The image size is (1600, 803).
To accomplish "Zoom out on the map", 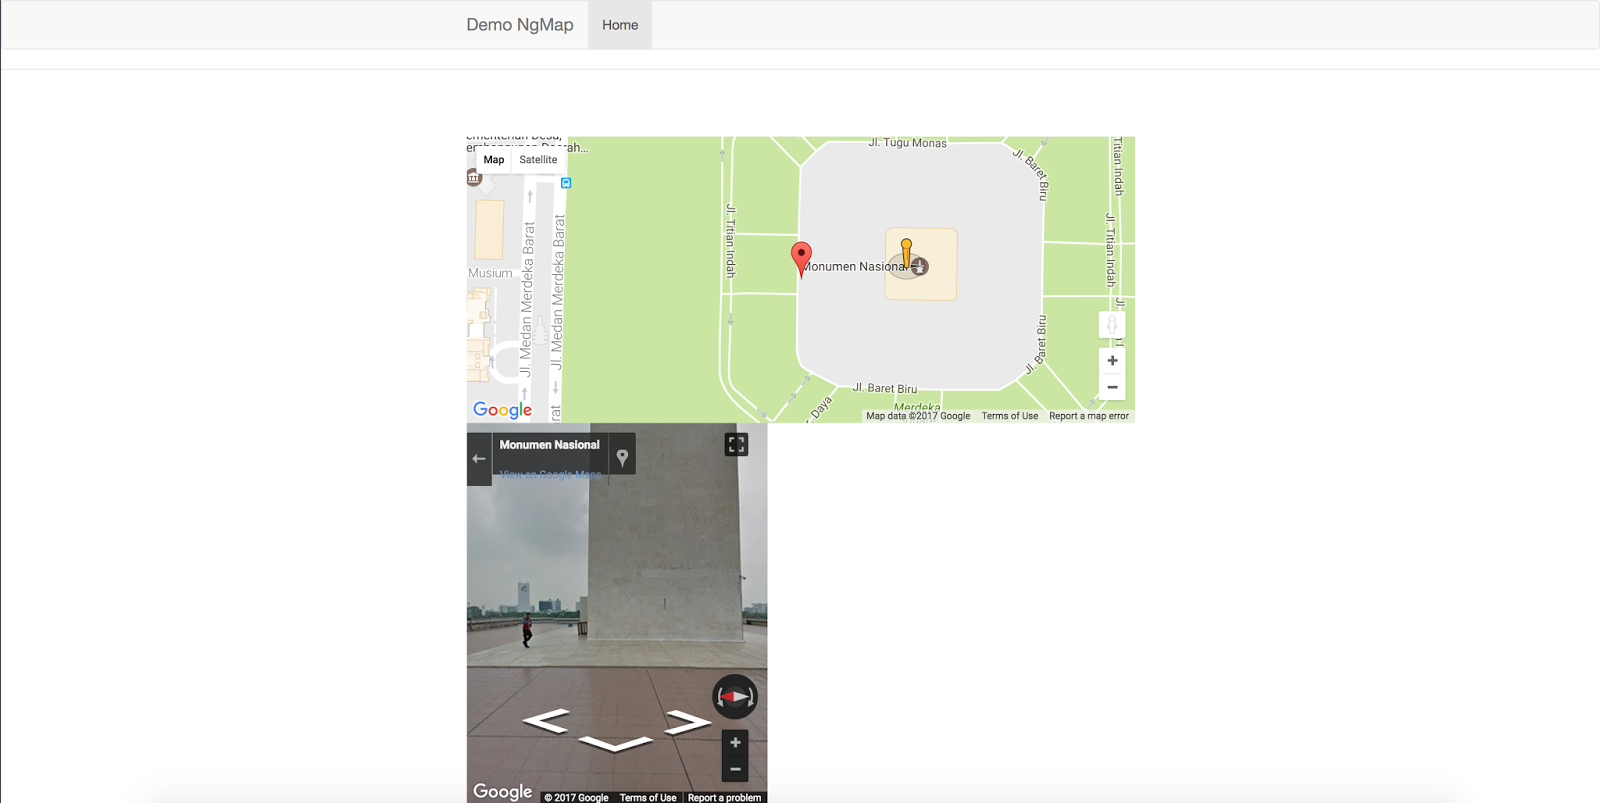I will tap(1112, 387).
